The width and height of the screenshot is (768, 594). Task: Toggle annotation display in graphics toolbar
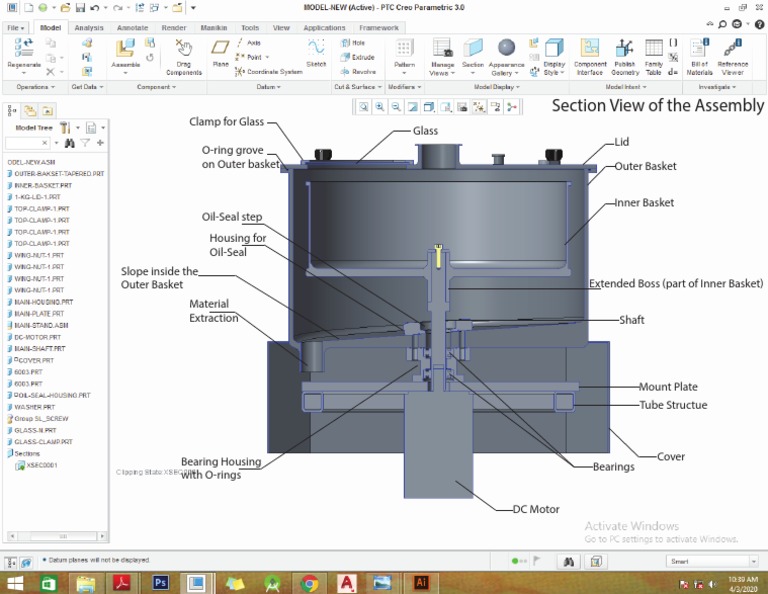pyautogui.click(x=495, y=107)
